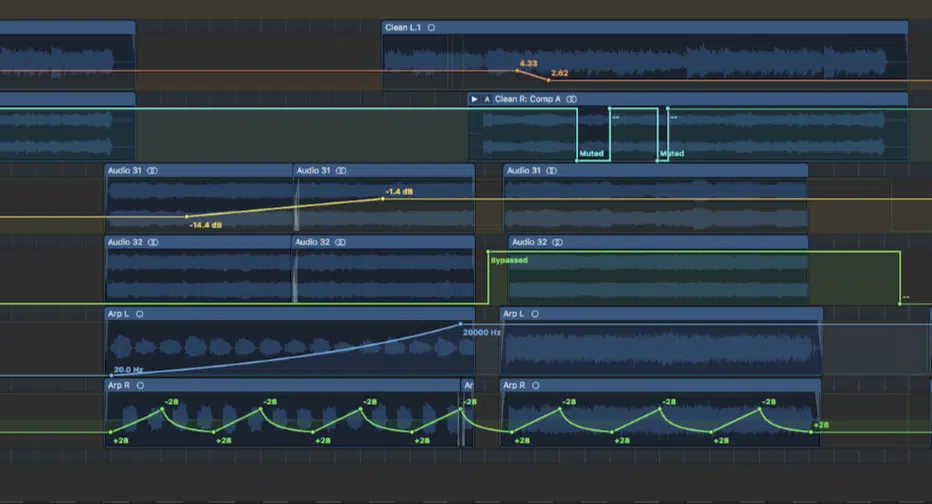Click the 'Bypassed' automation label on Audio 32
The width and height of the screenshot is (932, 504).
(x=509, y=260)
